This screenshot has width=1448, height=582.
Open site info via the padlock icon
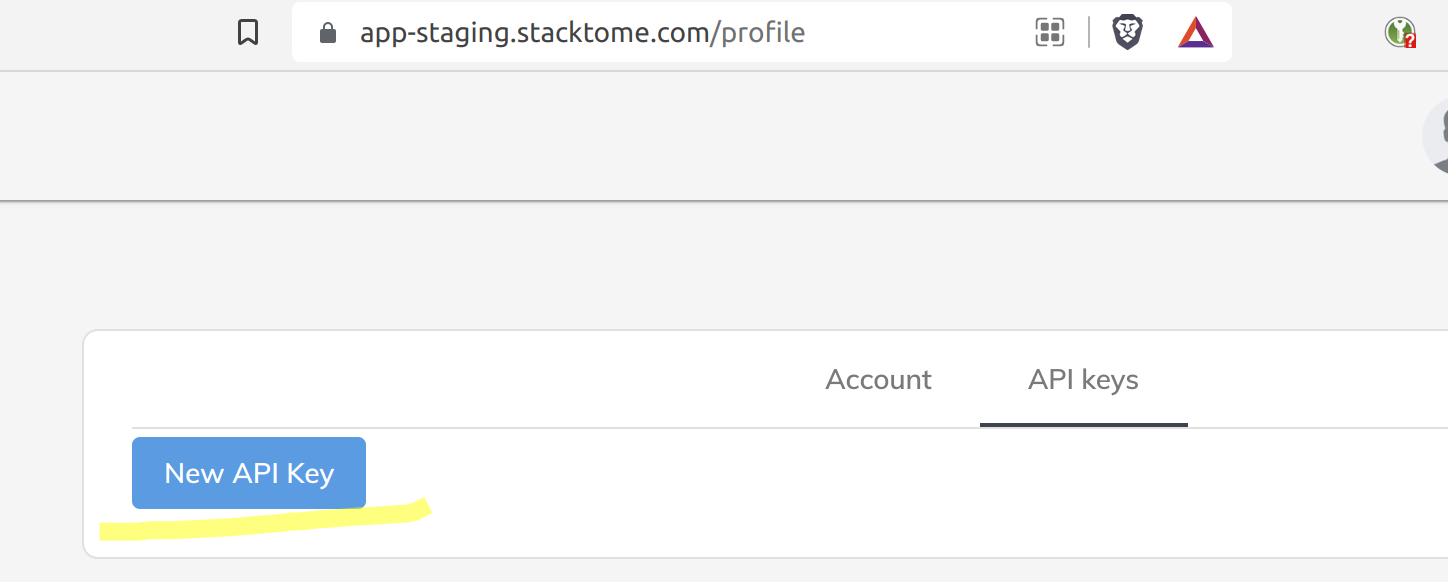click(x=327, y=33)
